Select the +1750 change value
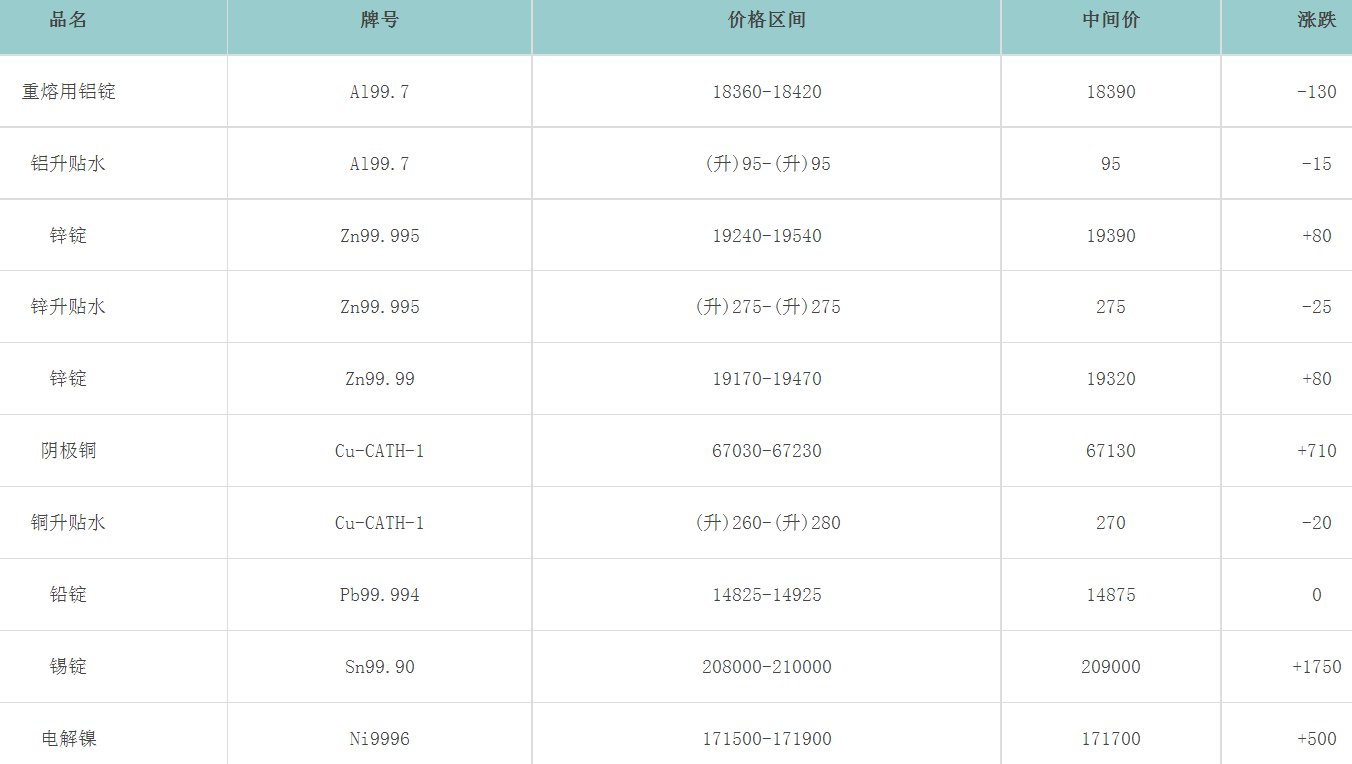The height and width of the screenshot is (764, 1352). click(1316, 667)
